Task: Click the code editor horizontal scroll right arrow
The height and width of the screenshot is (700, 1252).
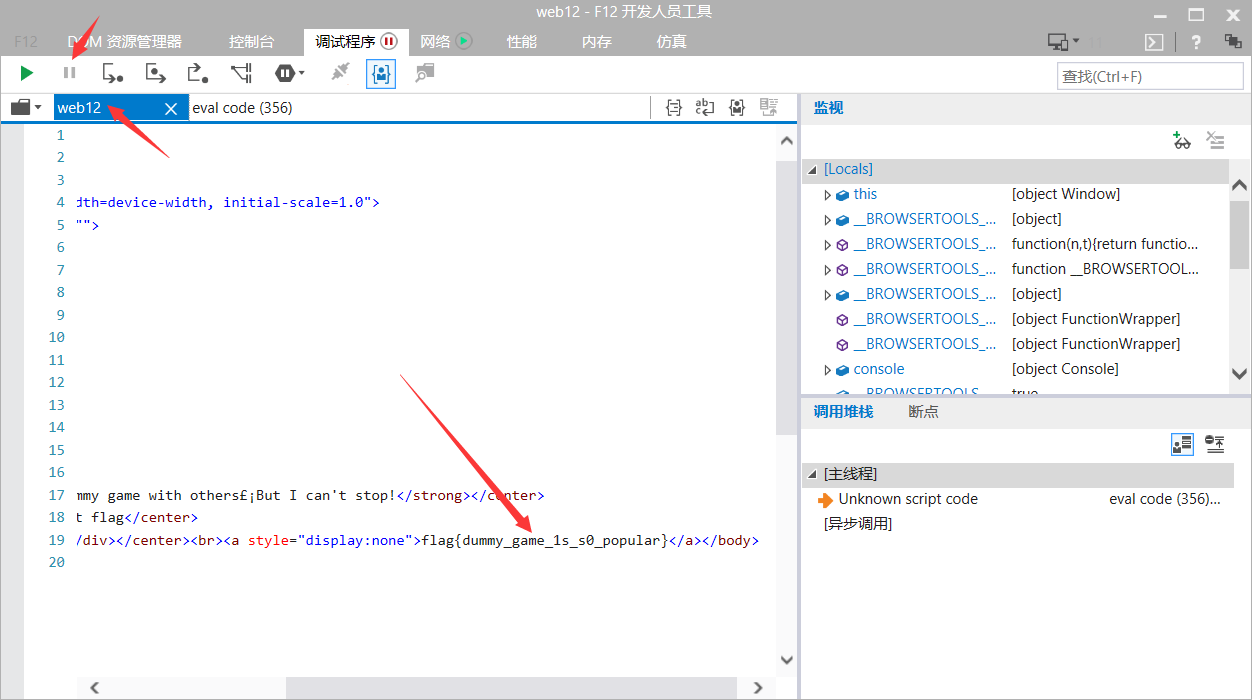Action: 758,688
